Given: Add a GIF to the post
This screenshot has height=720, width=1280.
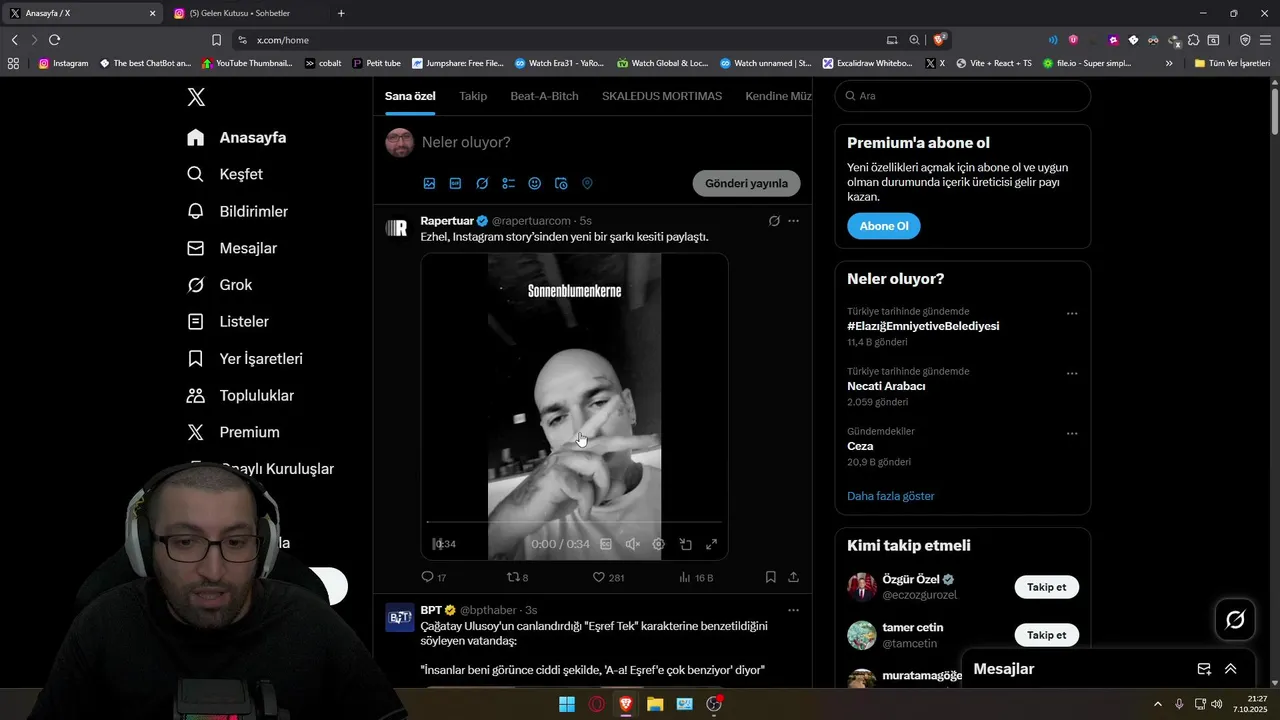Looking at the screenshot, I should 455,183.
